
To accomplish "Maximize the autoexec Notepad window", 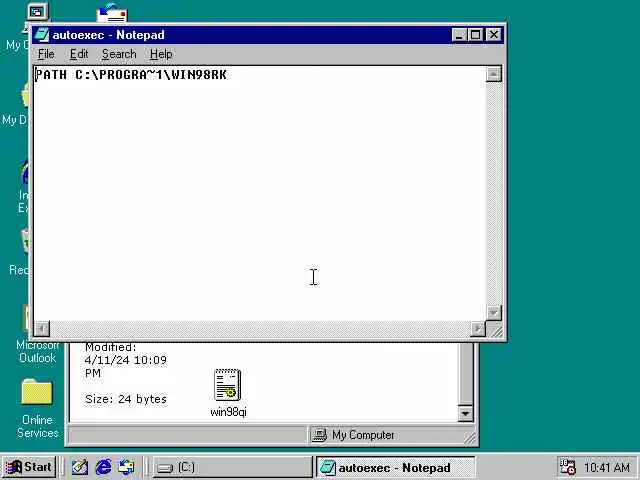I will click(476, 35).
